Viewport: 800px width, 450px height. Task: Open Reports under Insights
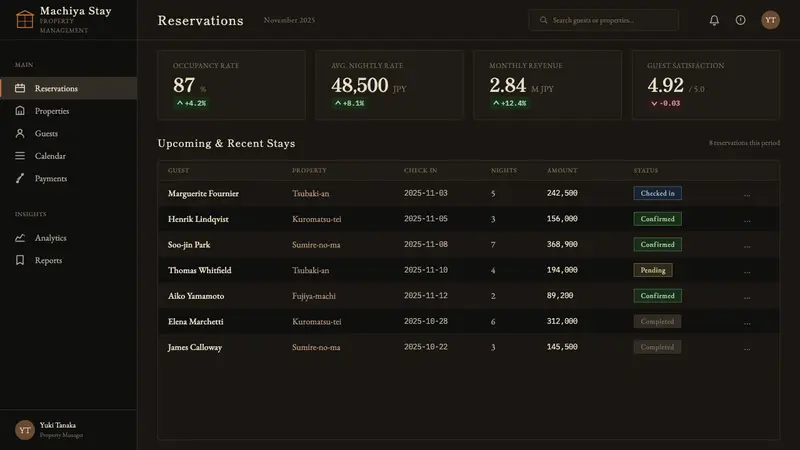point(68,260)
